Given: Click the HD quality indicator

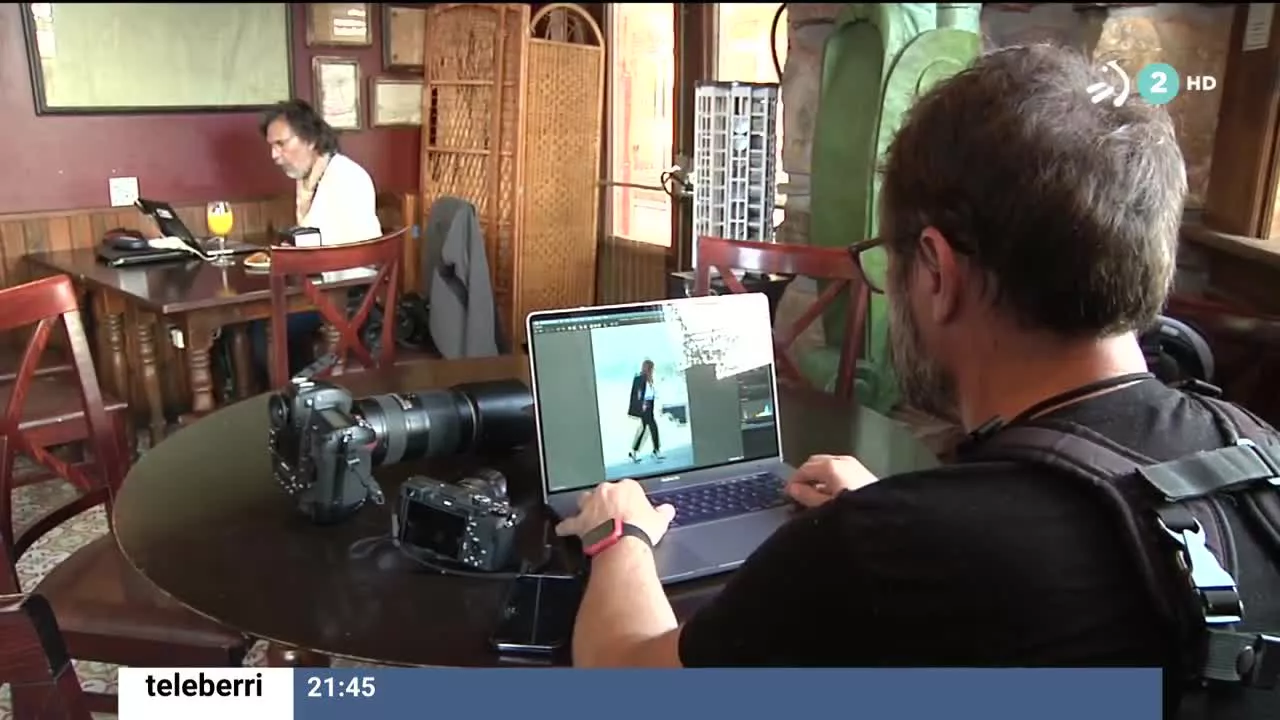Looking at the screenshot, I should tap(1201, 84).
